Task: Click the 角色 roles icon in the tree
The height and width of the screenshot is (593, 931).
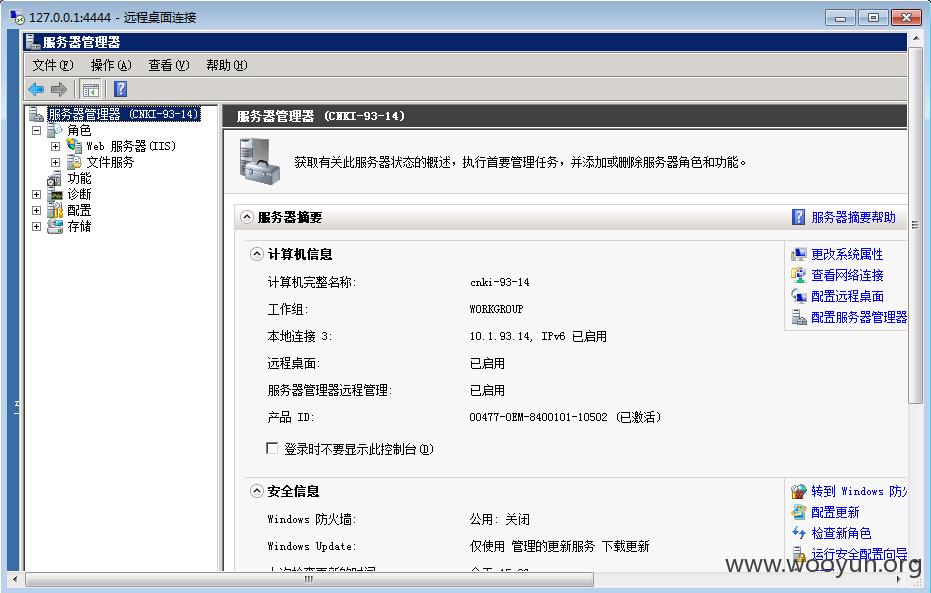Action: coord(55,130)
